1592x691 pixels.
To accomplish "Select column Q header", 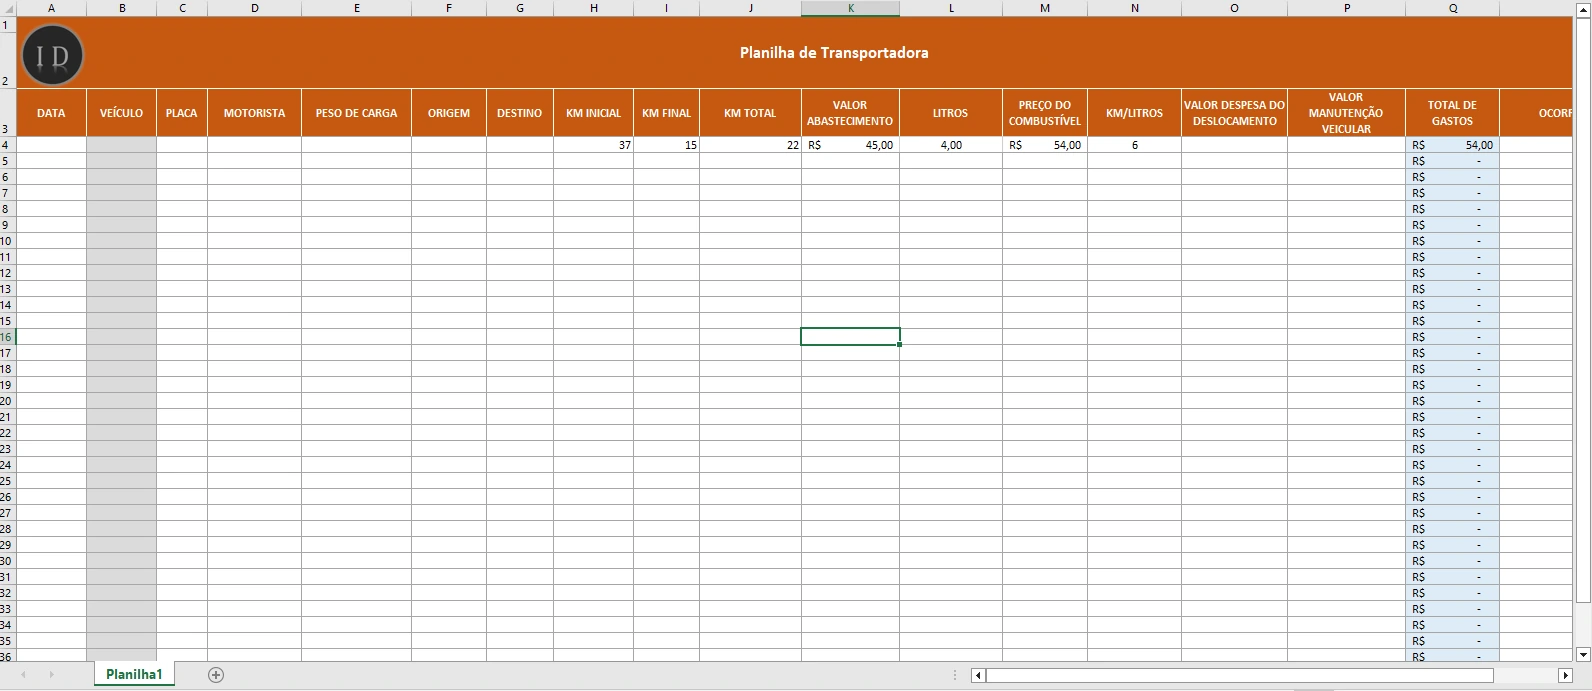I will (x=1452, y=8).
